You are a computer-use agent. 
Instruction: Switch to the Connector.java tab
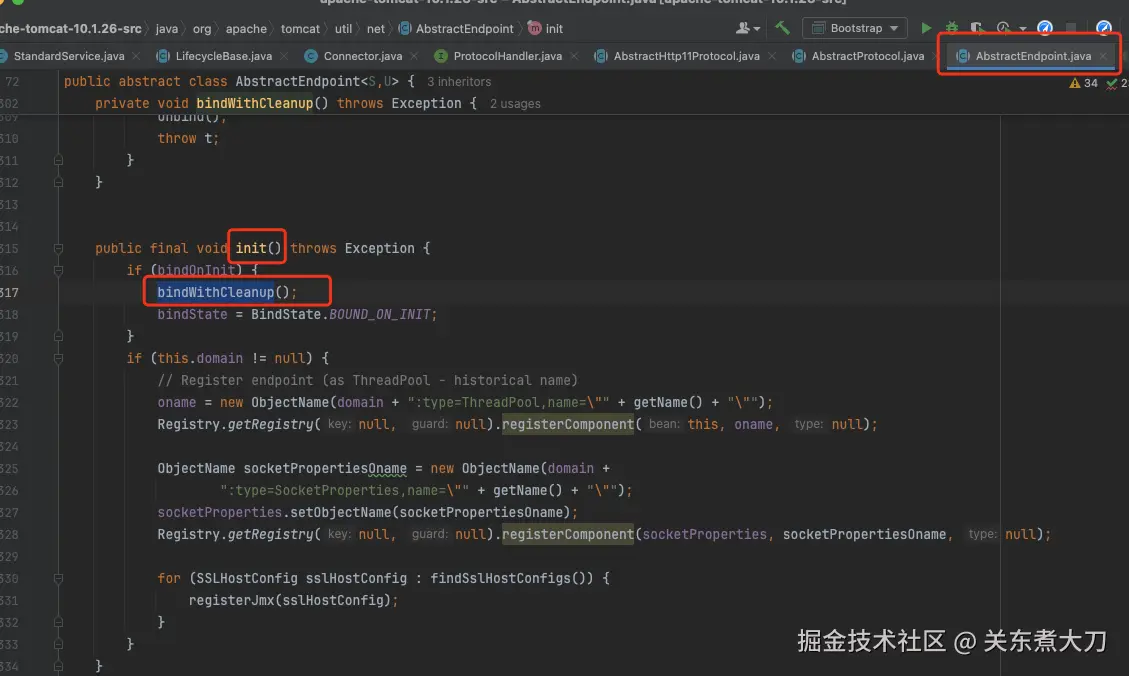click(362, 56)
